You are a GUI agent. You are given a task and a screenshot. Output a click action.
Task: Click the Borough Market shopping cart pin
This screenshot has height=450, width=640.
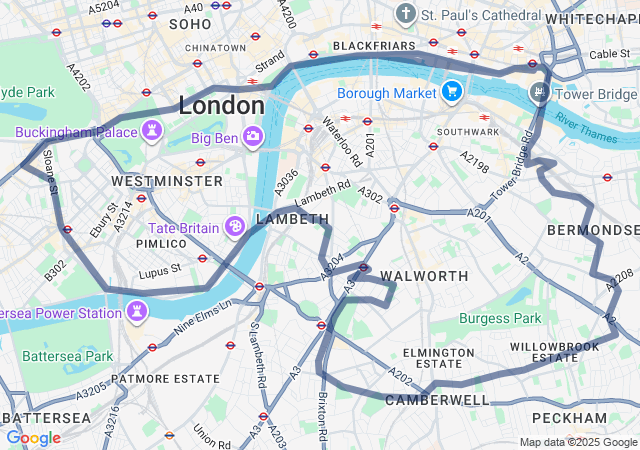[452, 91]
